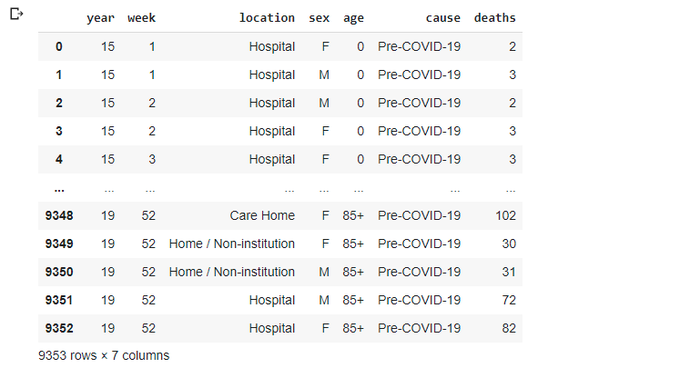
Task: Select the year column header
Action: click(x=100, y=18)
